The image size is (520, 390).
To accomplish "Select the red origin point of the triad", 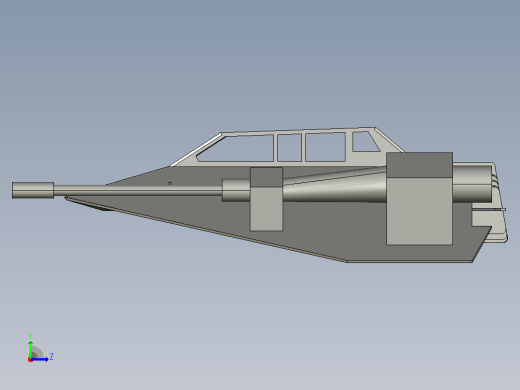I will coord(30,360).
